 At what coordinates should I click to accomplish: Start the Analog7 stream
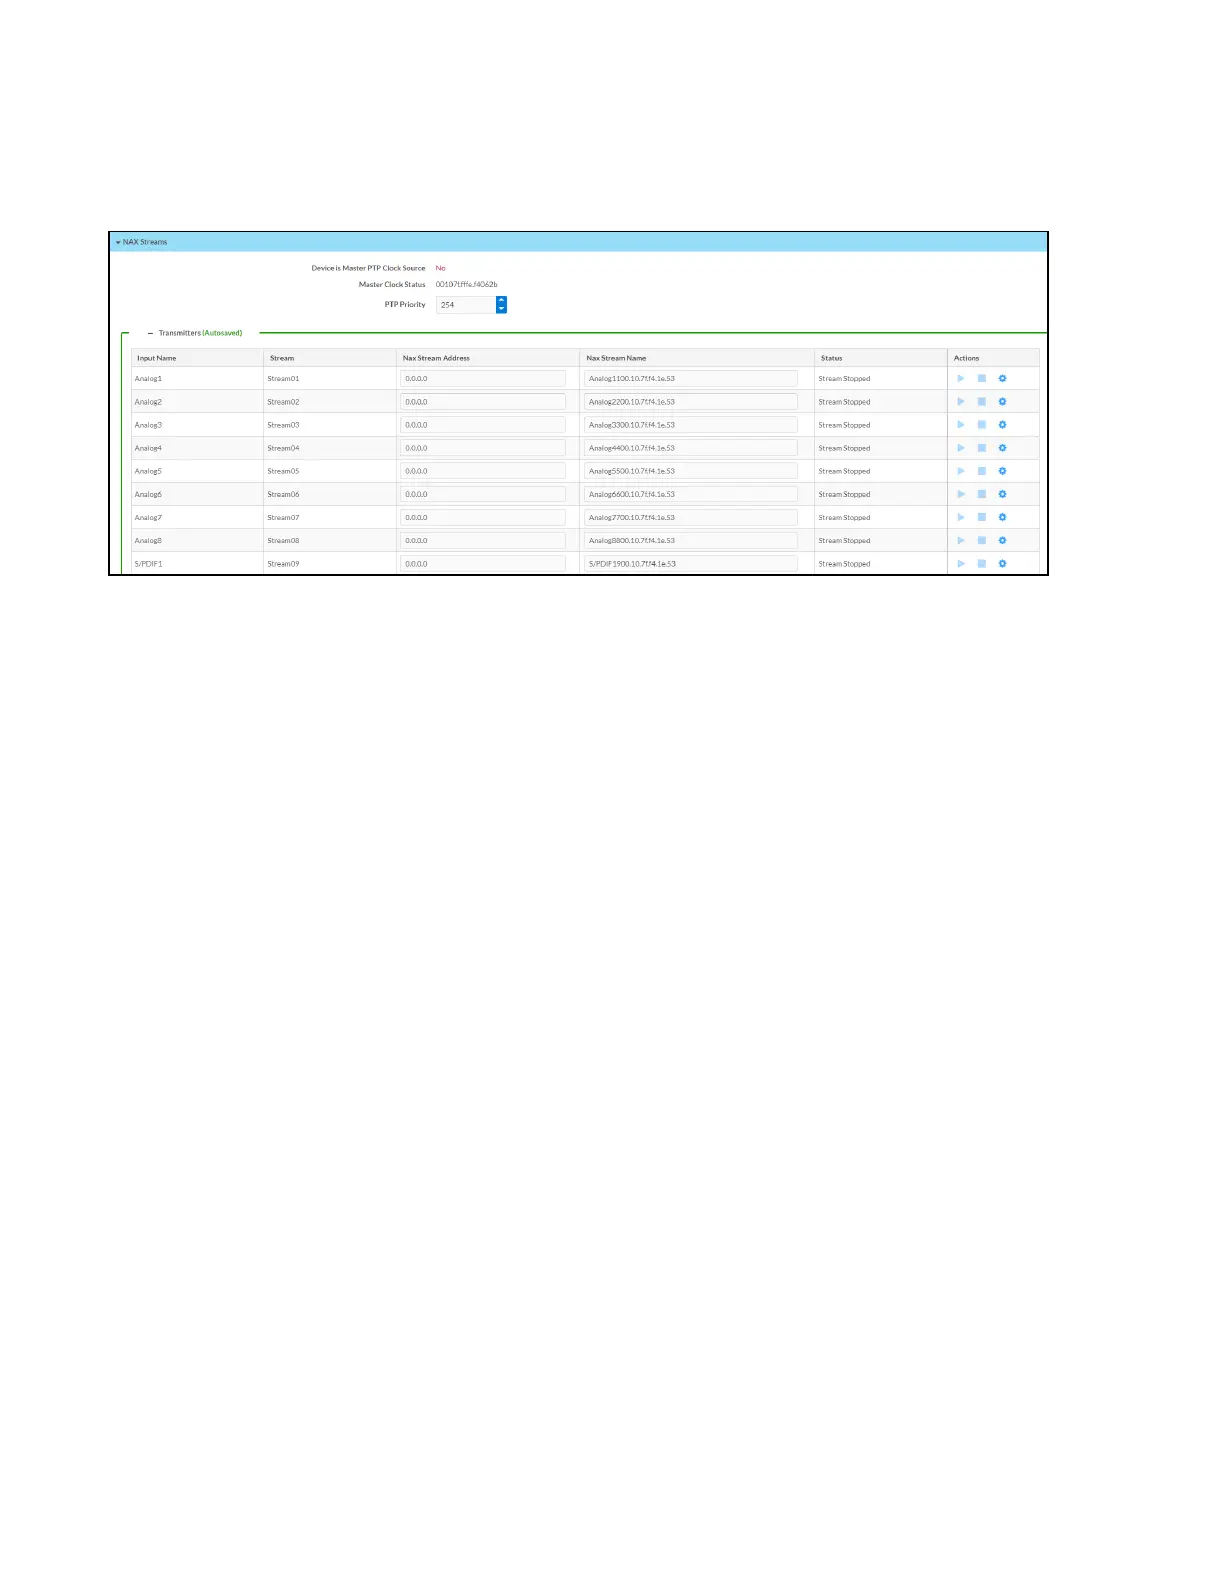coord(961,518)
